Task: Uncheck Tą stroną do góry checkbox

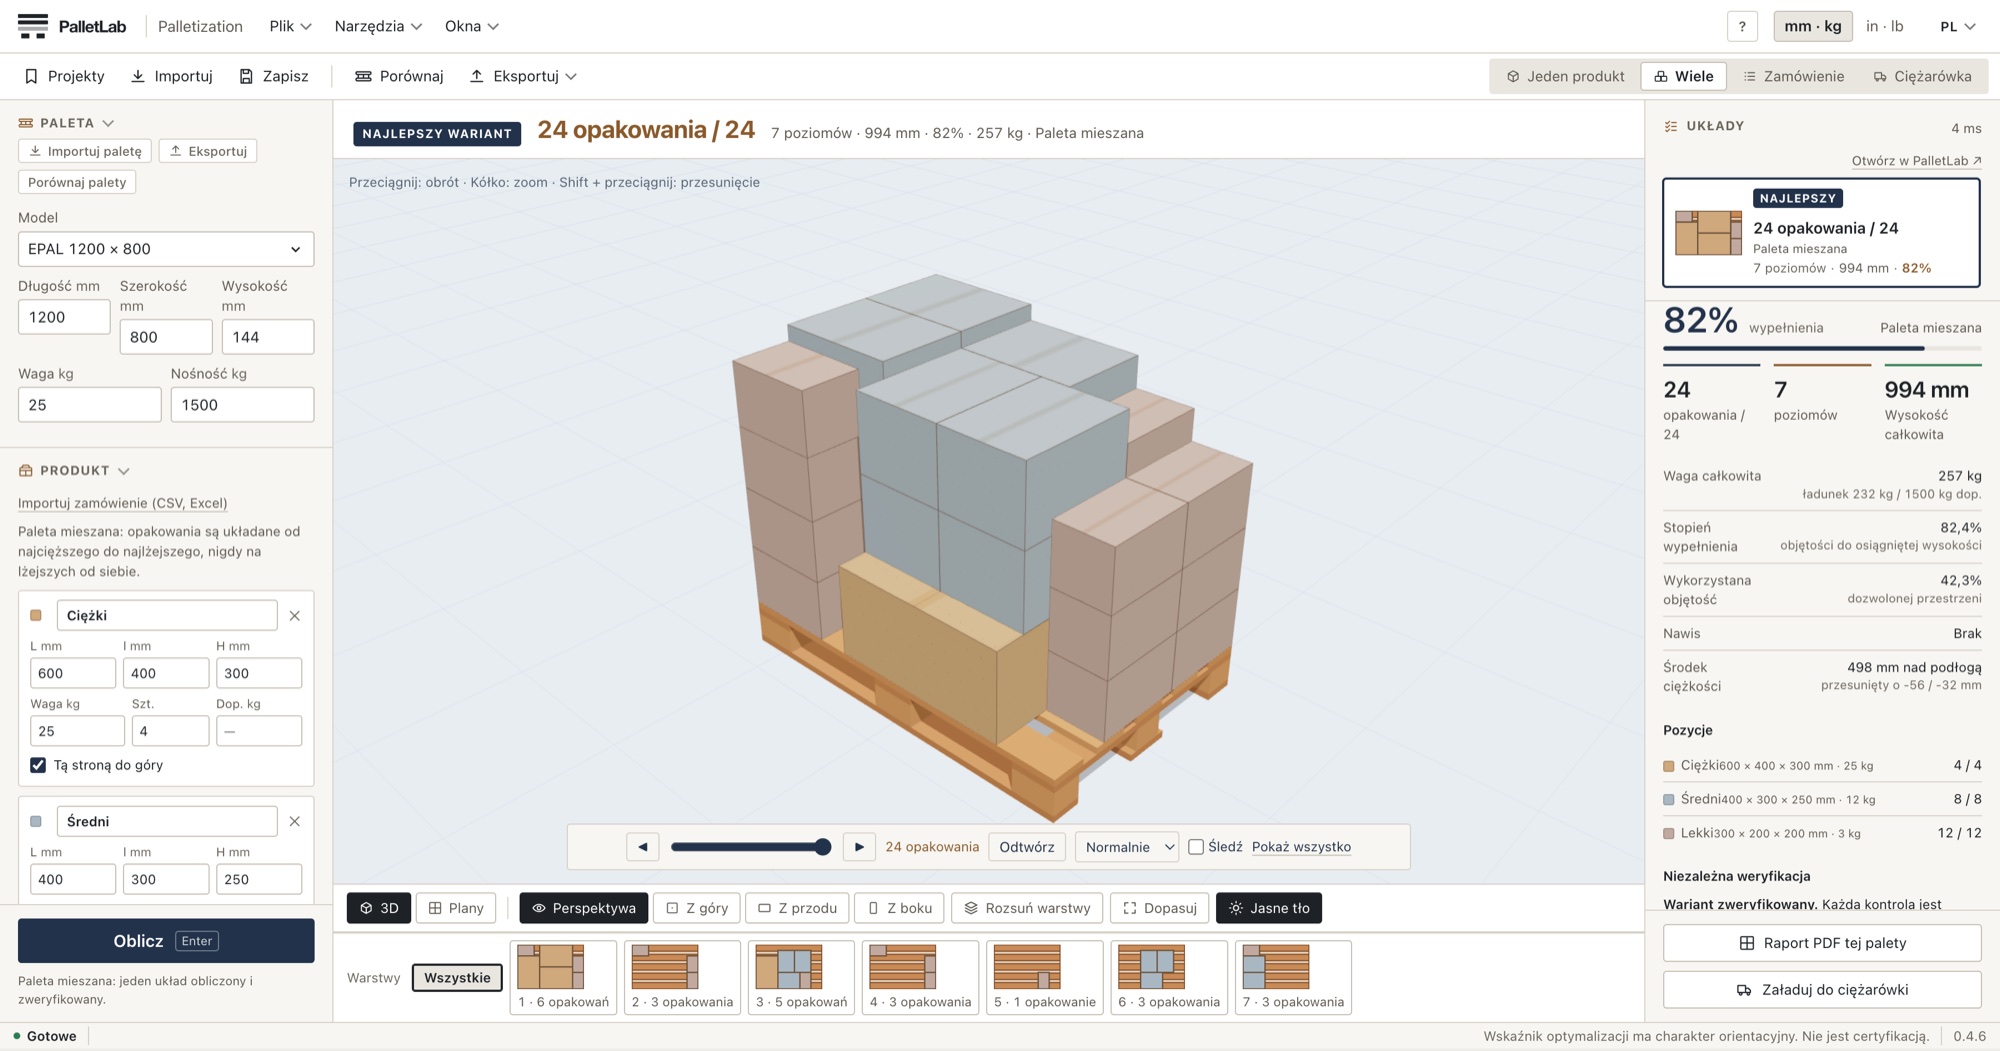Action: point(38,765)
